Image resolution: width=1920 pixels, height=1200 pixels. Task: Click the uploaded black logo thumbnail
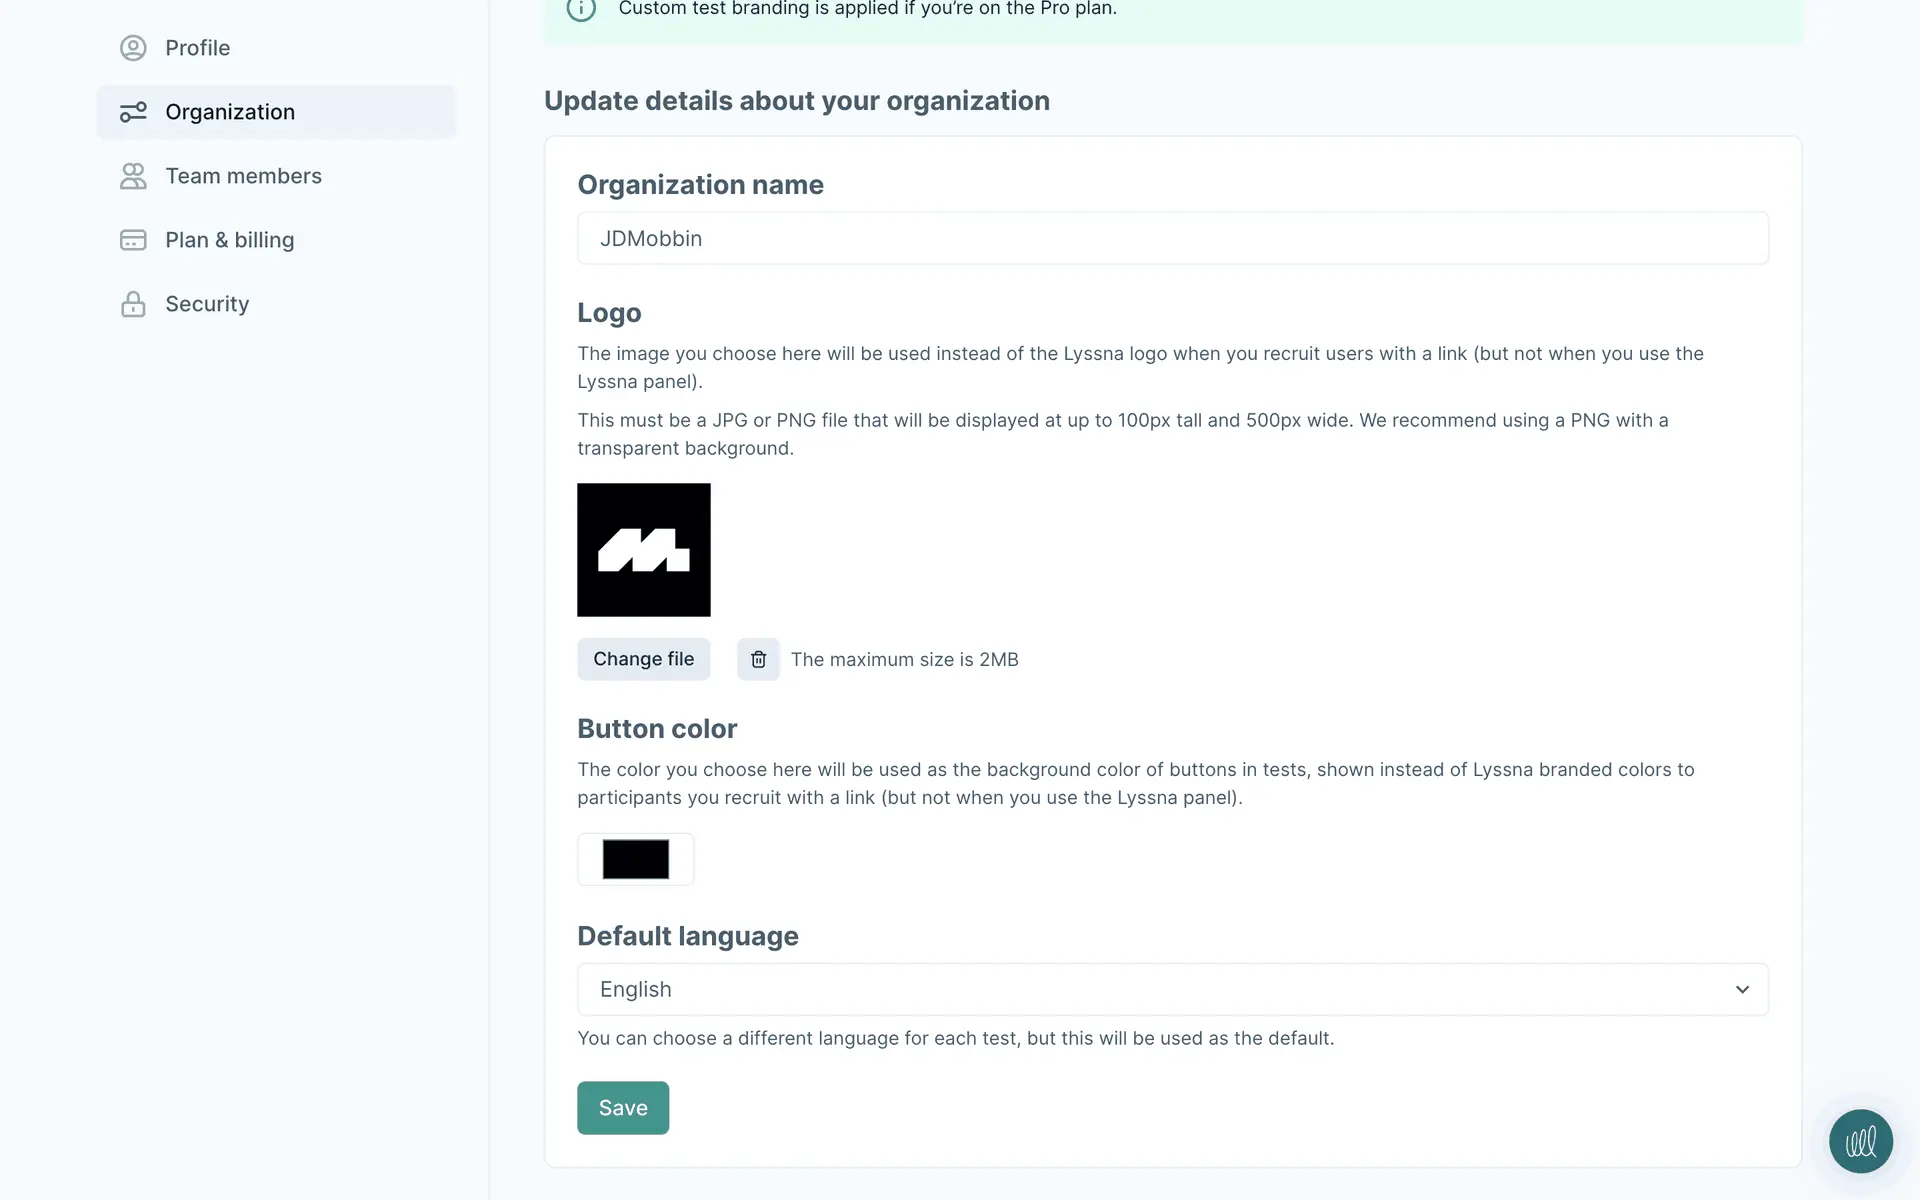643,550
